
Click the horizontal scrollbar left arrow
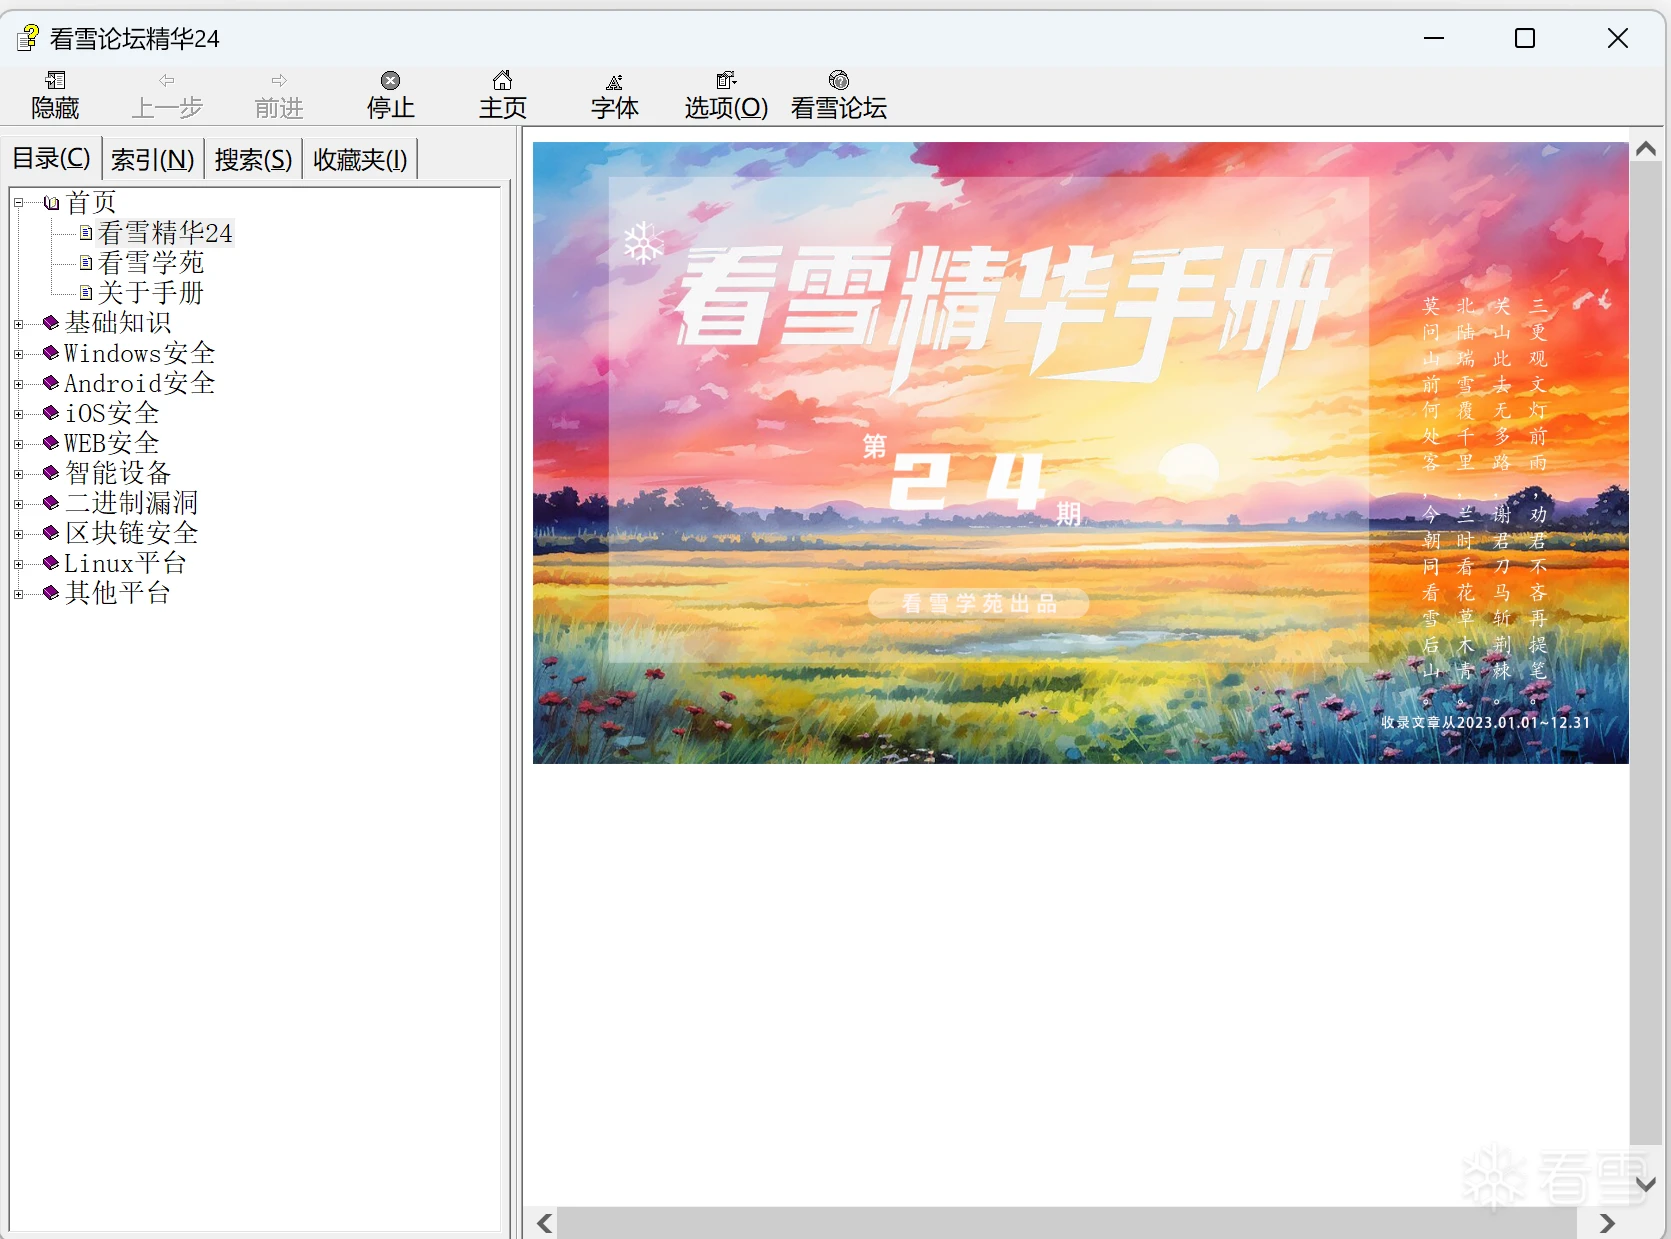coord(544,1223)
